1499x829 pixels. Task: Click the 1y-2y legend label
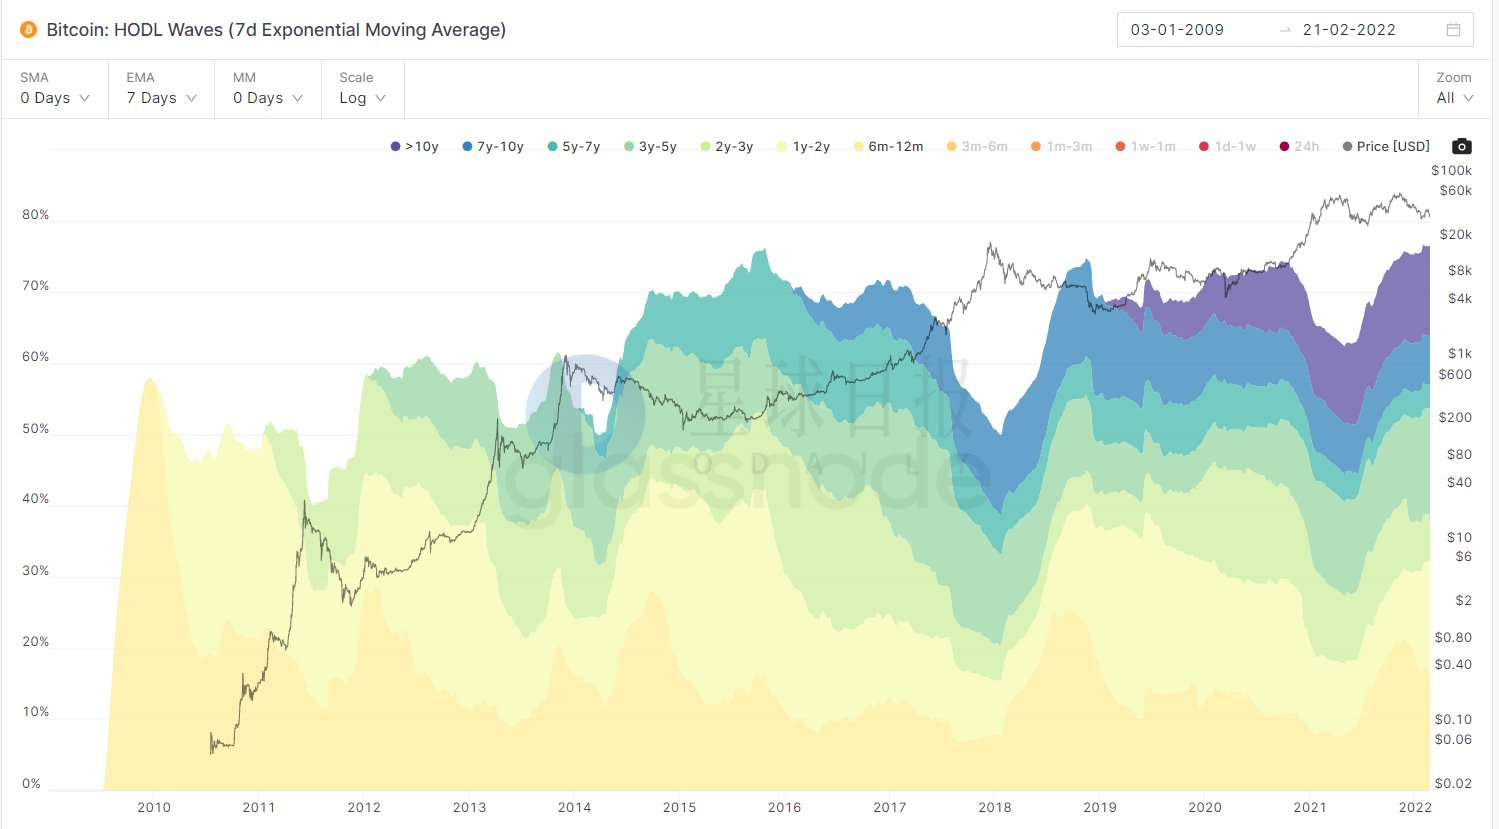coord(811,147)
